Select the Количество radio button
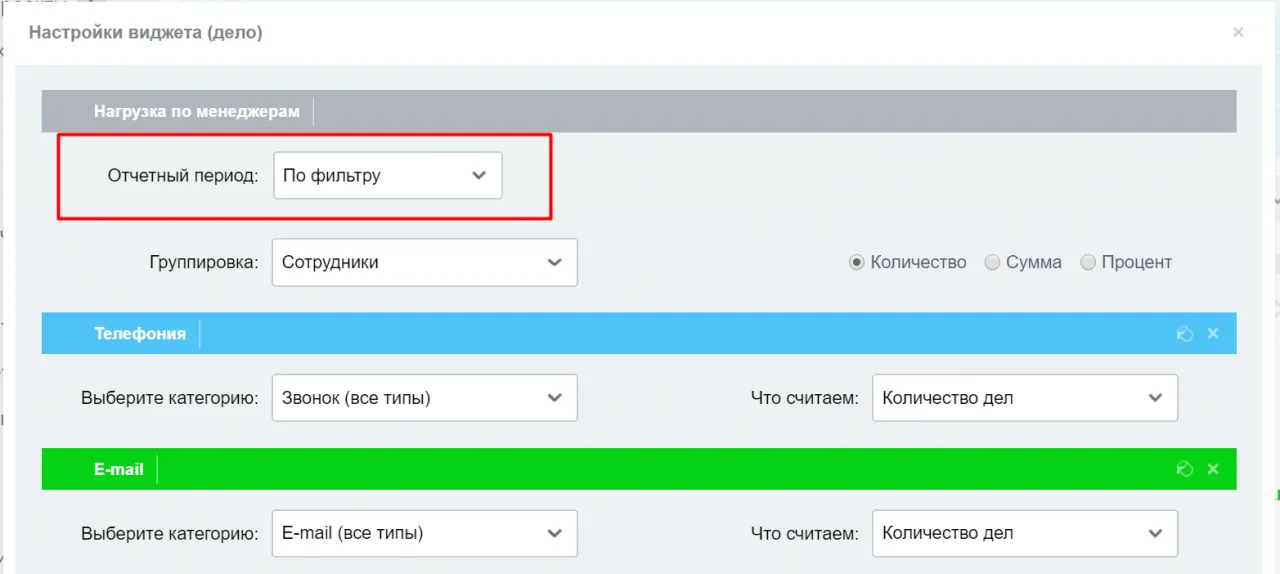The width and height of the screenshot is (1280, 574). pyautogui.click(x=856, y=262)
